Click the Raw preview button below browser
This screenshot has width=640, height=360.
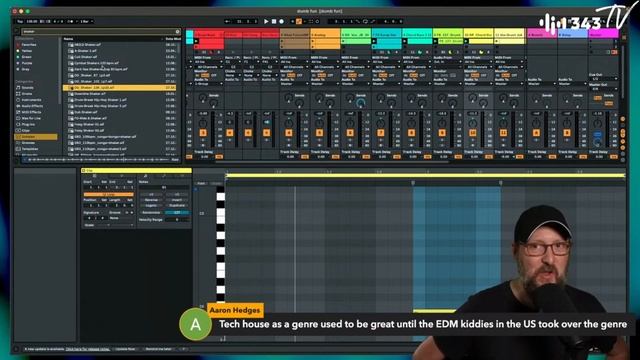pos(175,160)
